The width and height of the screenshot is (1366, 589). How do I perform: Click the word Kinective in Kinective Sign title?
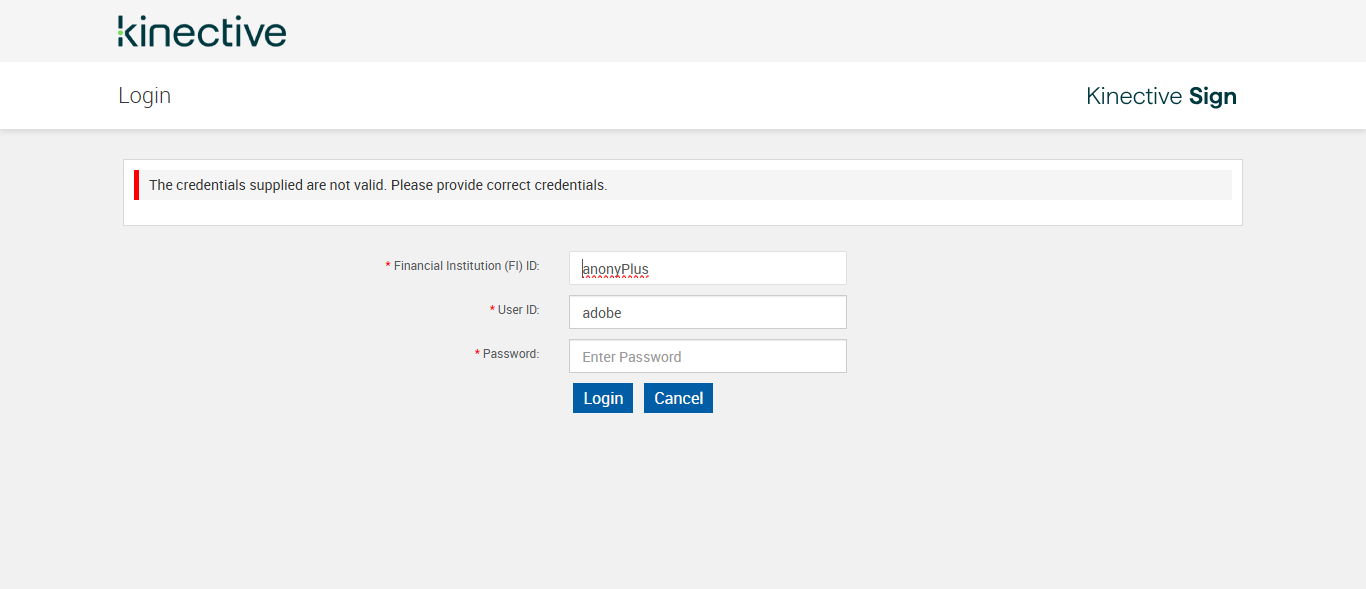click(1134, 96)
